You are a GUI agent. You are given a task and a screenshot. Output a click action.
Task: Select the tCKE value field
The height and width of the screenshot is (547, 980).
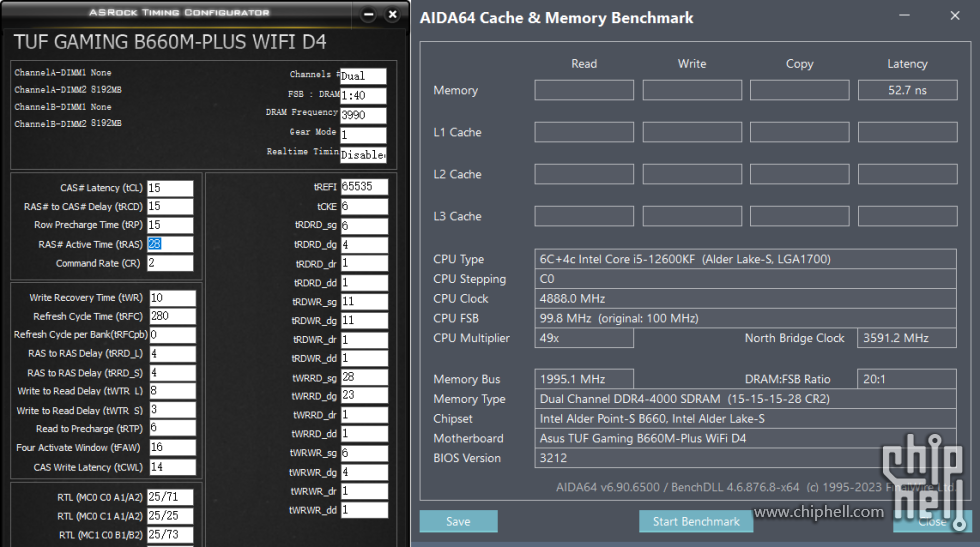(364, 206)
